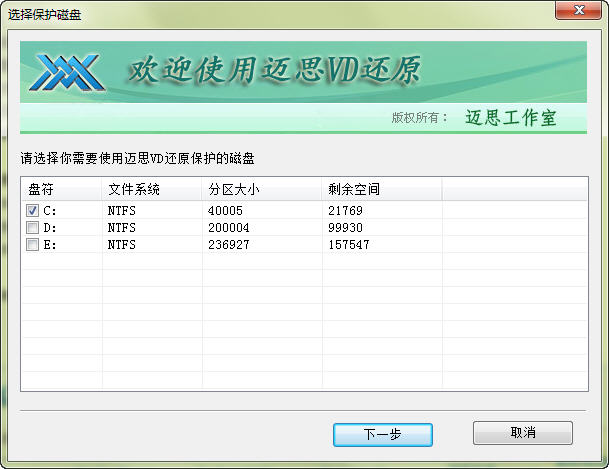This screenshot has width=609, height=469.
Task: Uncheck the C: drive checkbox
Action: point(33,211)
